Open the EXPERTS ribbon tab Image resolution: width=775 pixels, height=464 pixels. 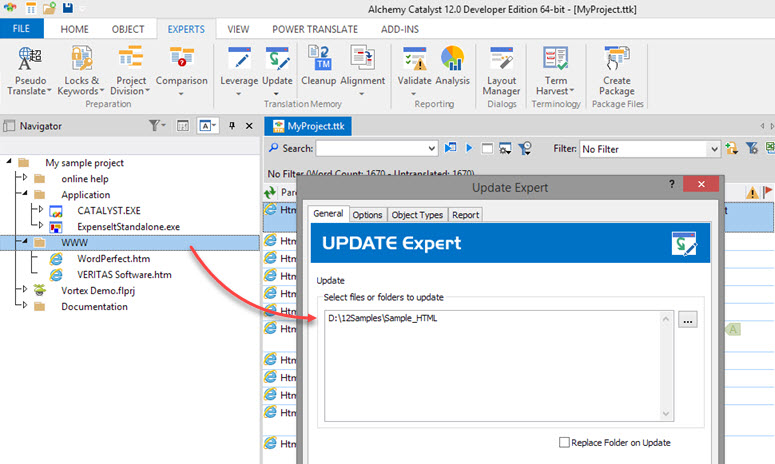tap(186, 29)
